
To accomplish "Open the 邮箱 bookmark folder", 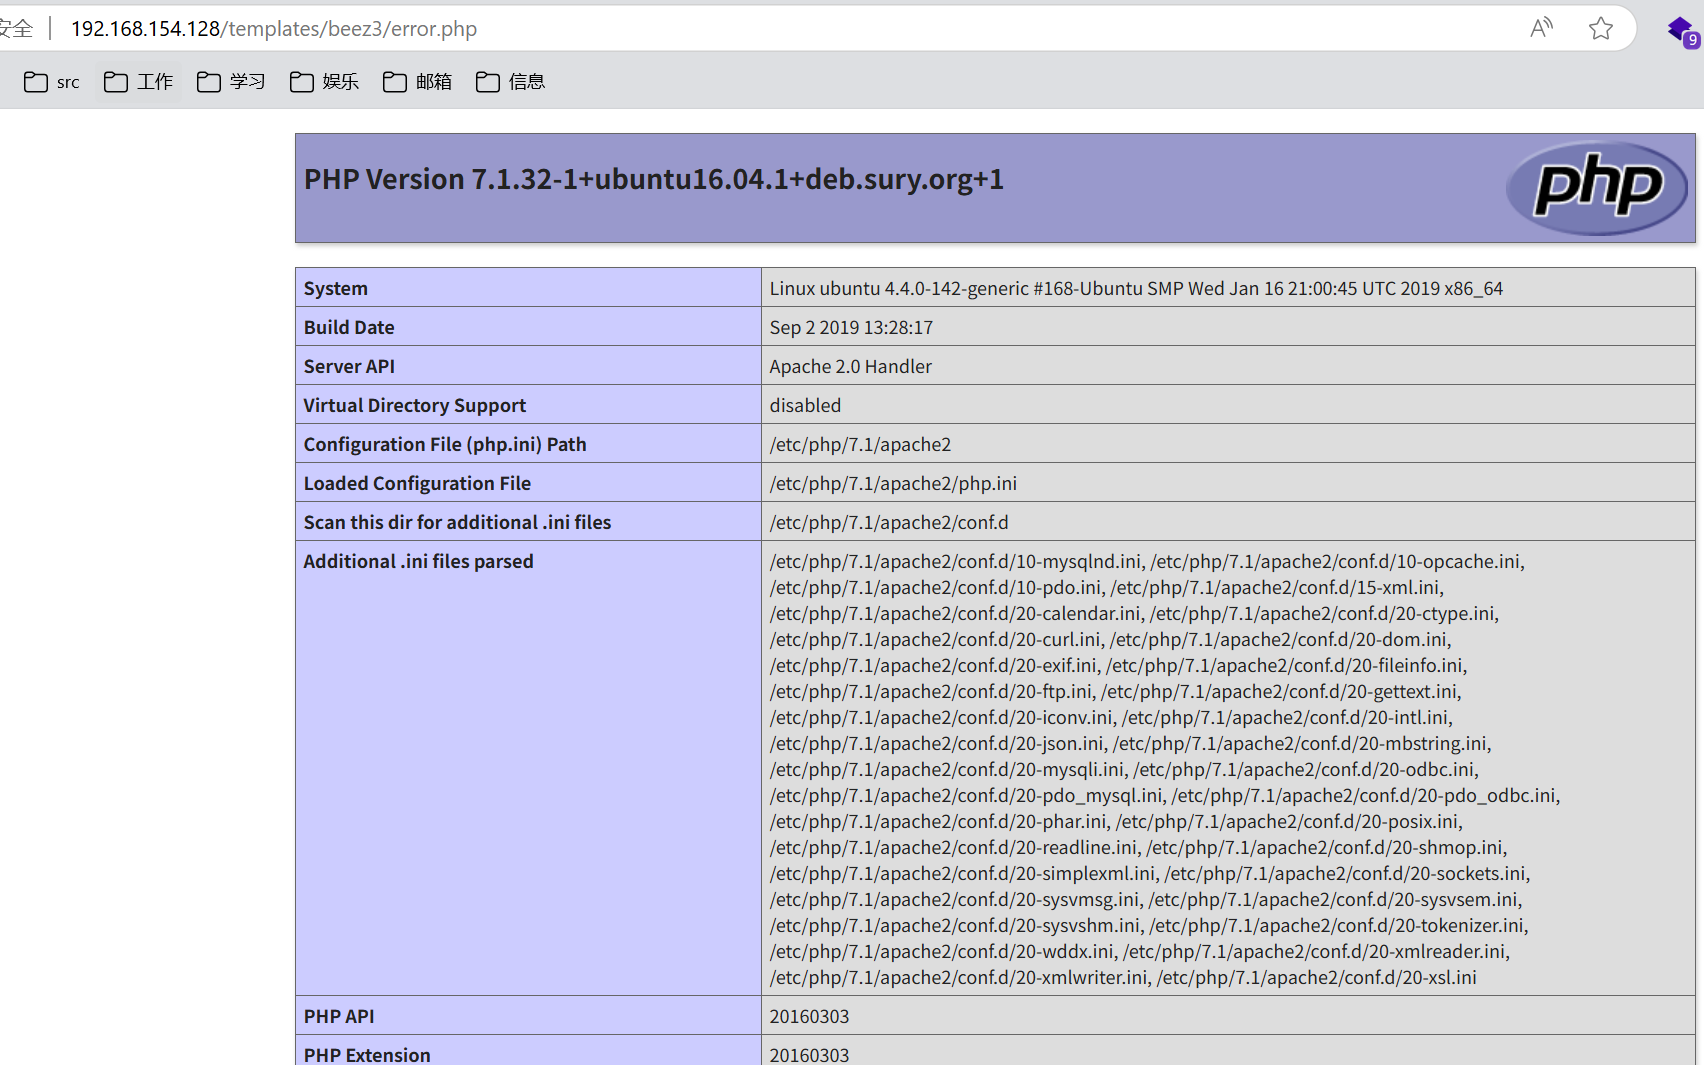I will (x=417, y=82).
